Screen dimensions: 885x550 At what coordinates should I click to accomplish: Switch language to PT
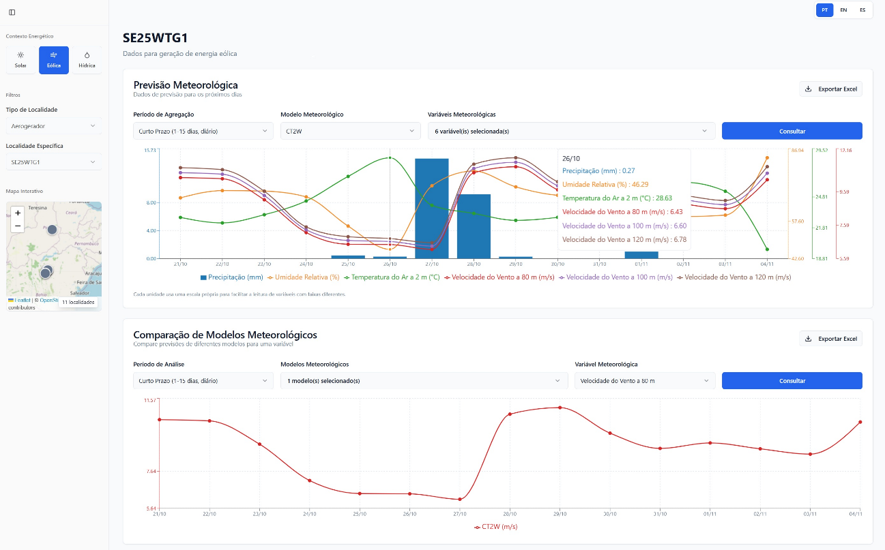825,10
